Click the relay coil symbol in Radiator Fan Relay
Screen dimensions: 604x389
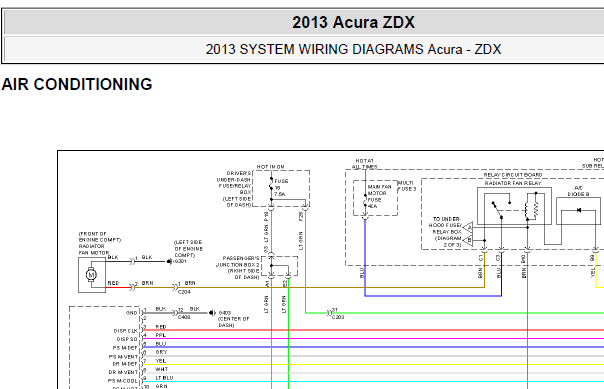532,211
